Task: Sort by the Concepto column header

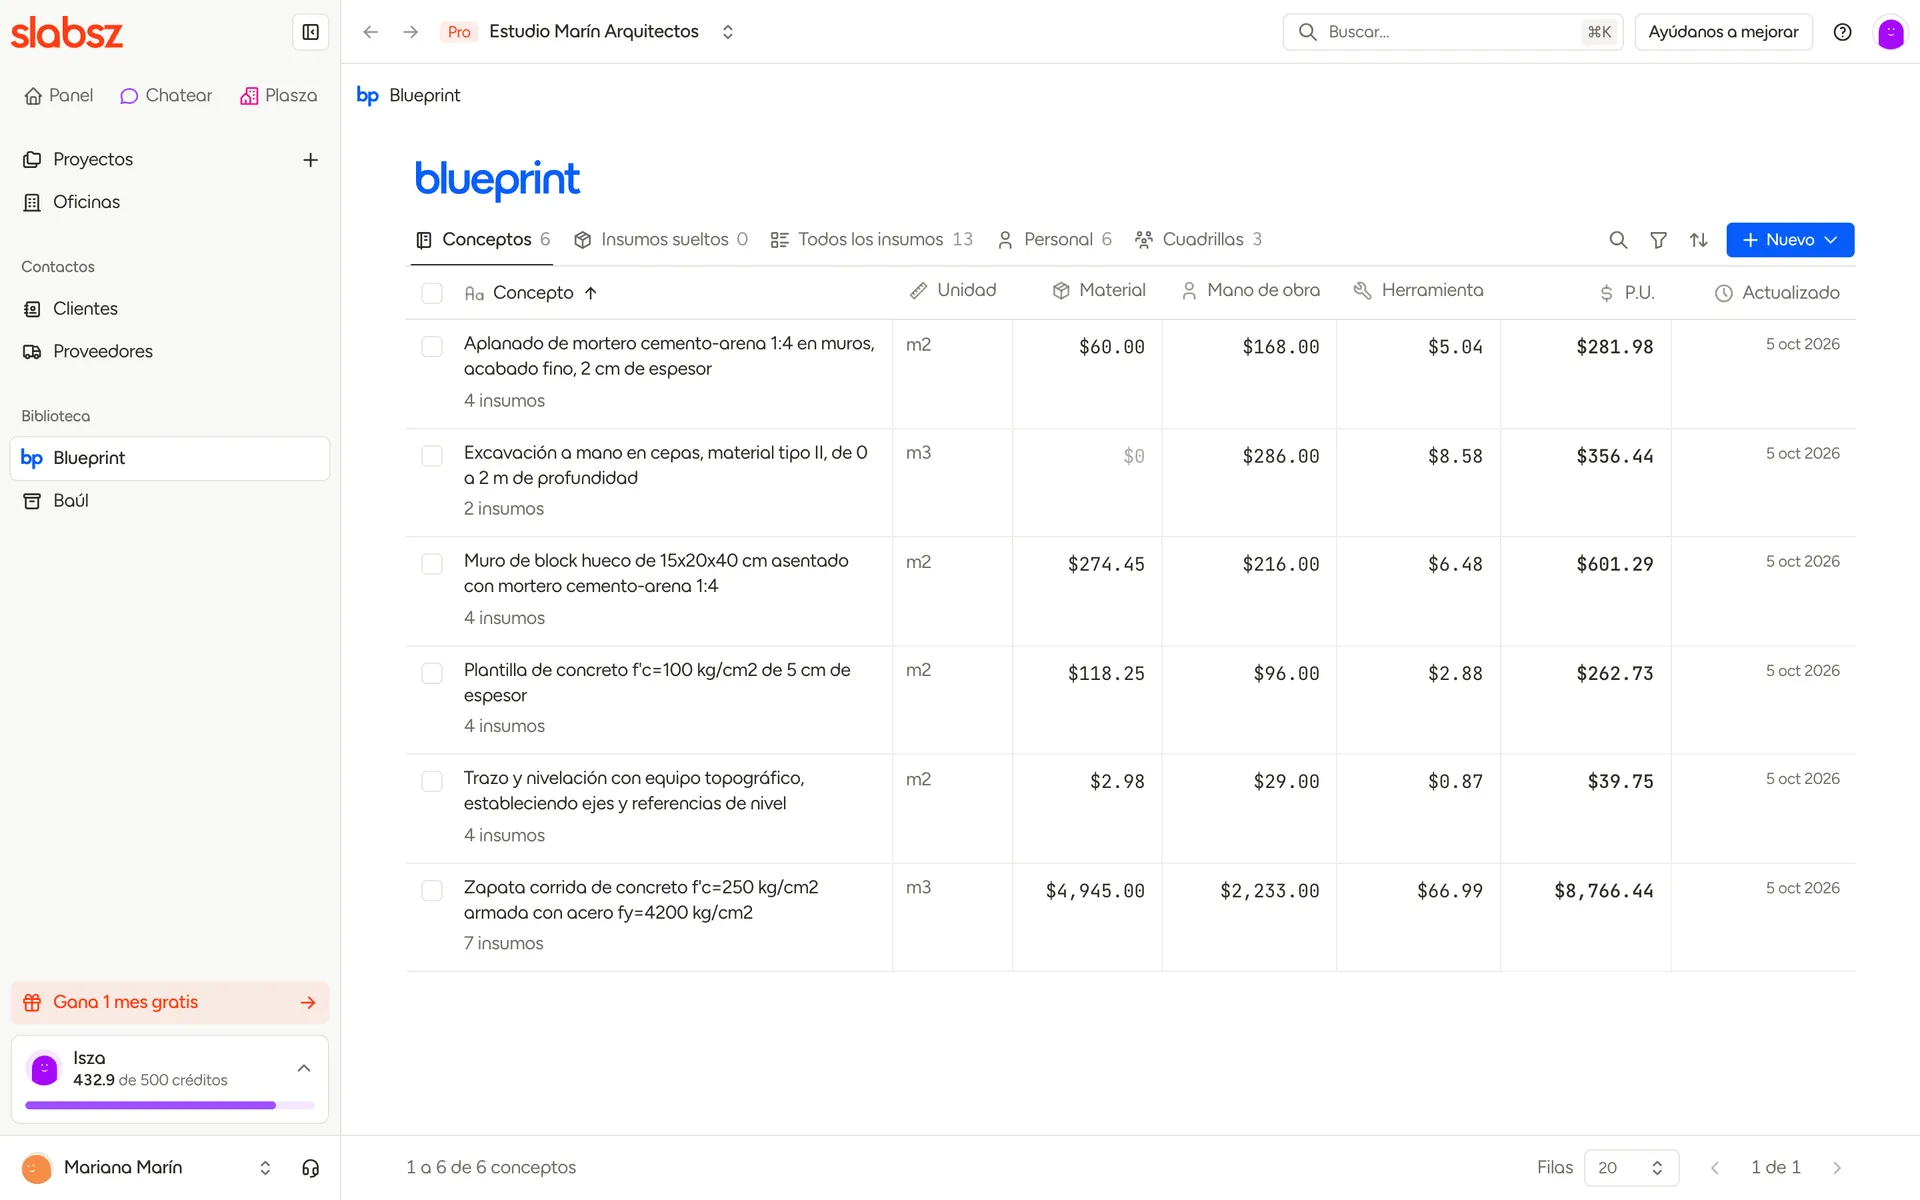Action: point(531,293)
